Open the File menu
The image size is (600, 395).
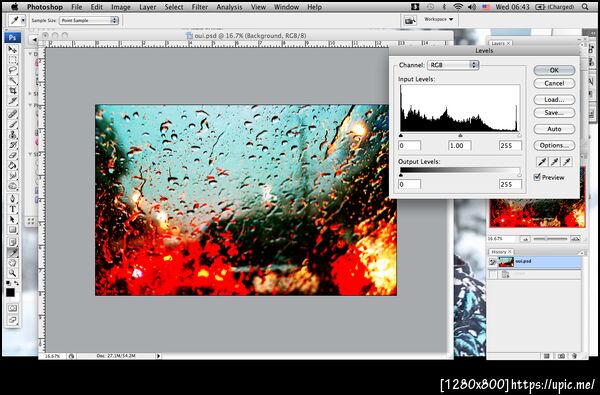(x=77, y=7)
